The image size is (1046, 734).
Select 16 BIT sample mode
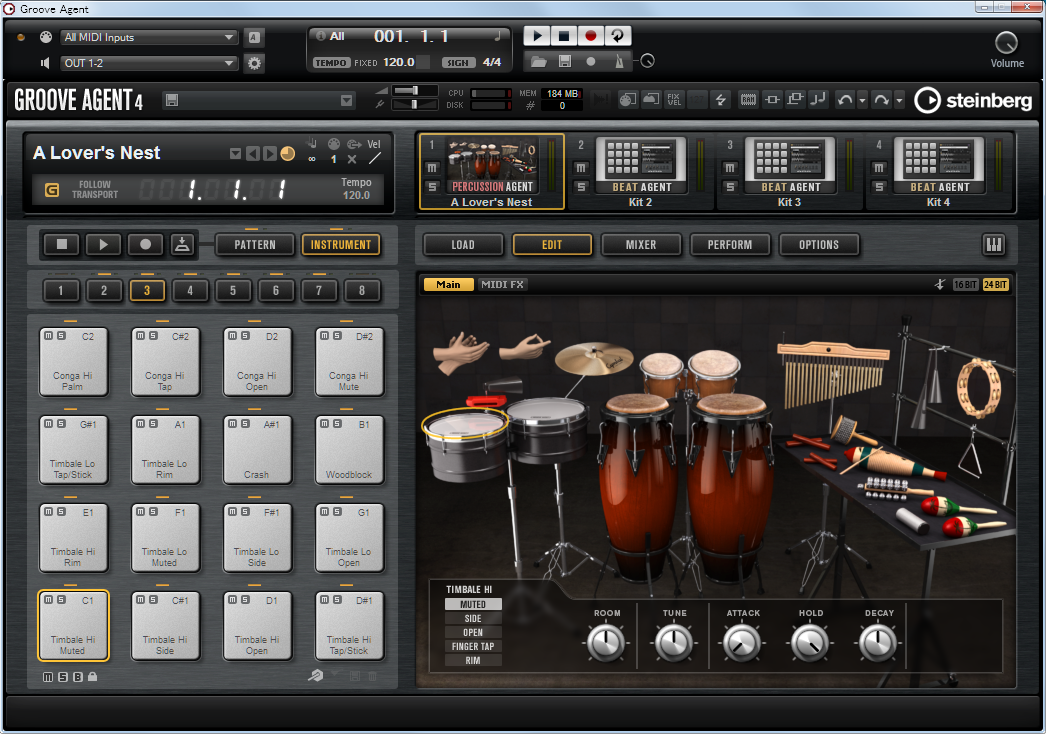pyautogui.click(x=965, y=285)
